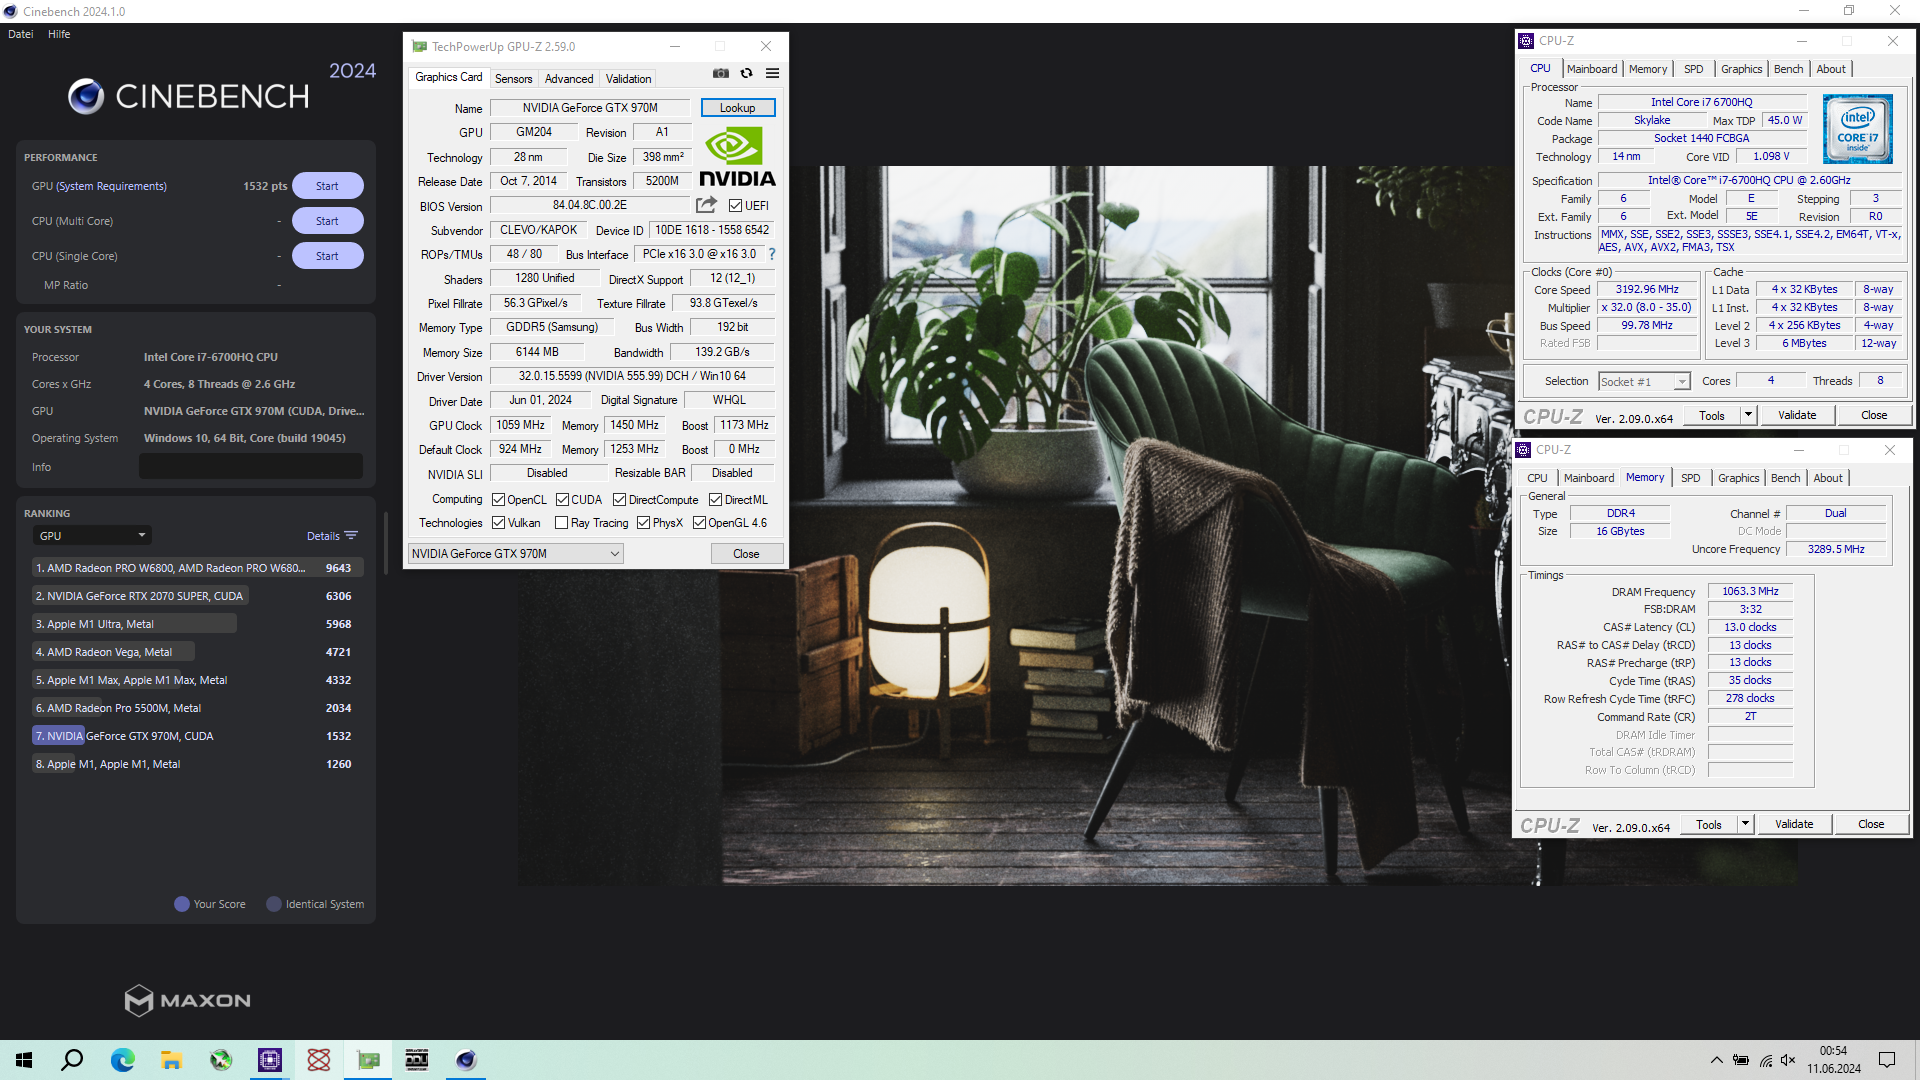Open the Socket #1 selection dropdown
This screenshot has height=1080, width=1920.
pos(1644,381)
